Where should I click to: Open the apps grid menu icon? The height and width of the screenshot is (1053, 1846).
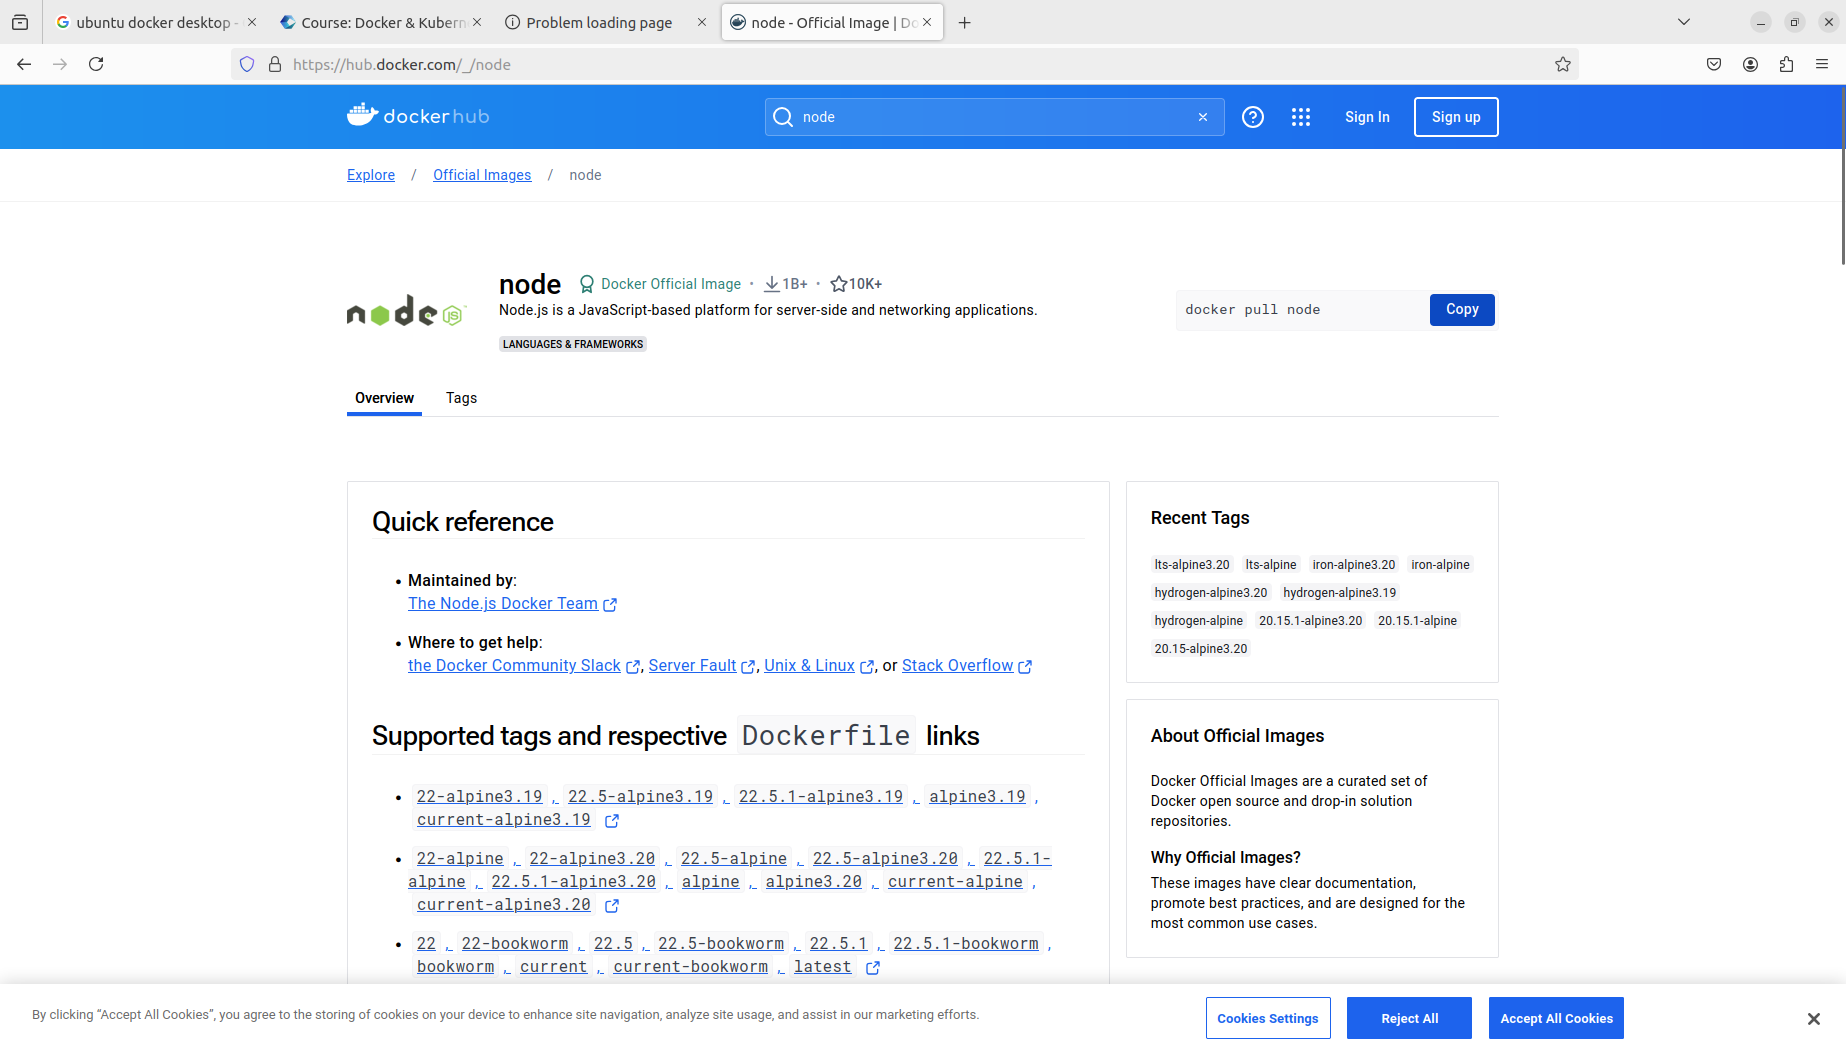click(1300, 117)
